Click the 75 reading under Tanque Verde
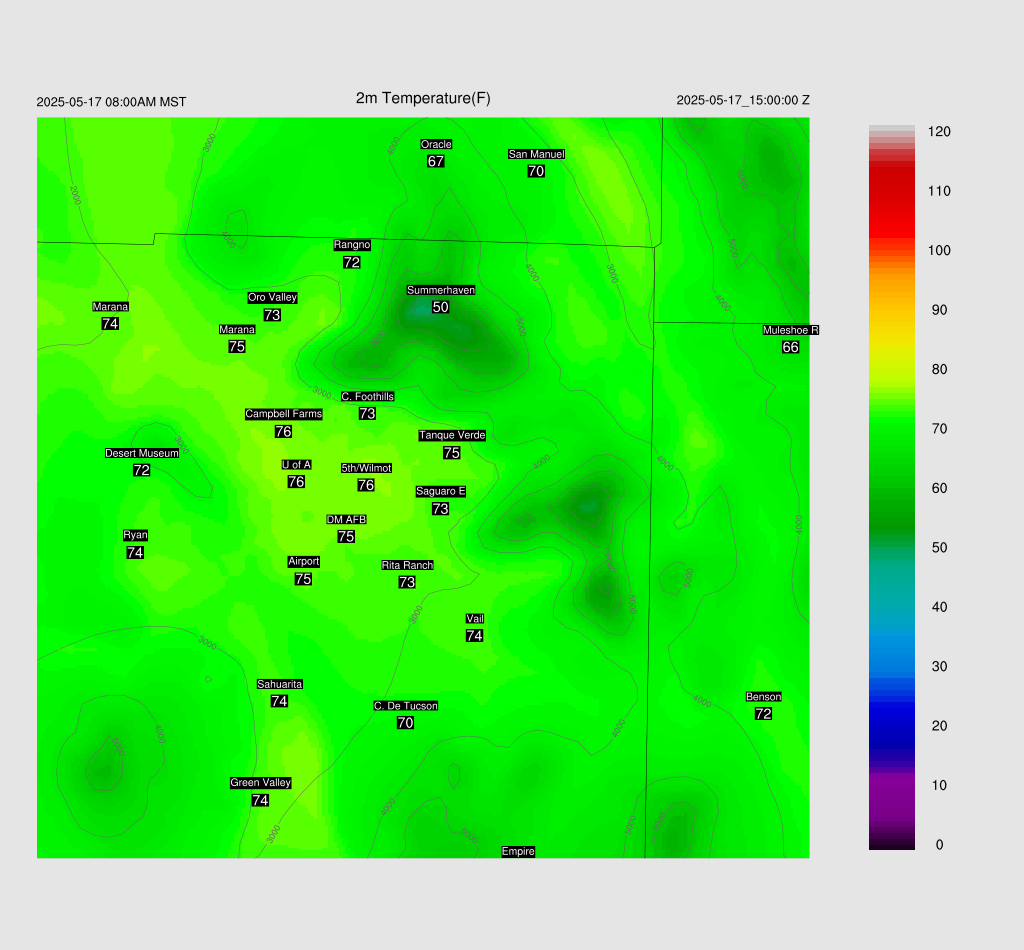This screenshot has width=1024, height=950. [x=451, y=452]
